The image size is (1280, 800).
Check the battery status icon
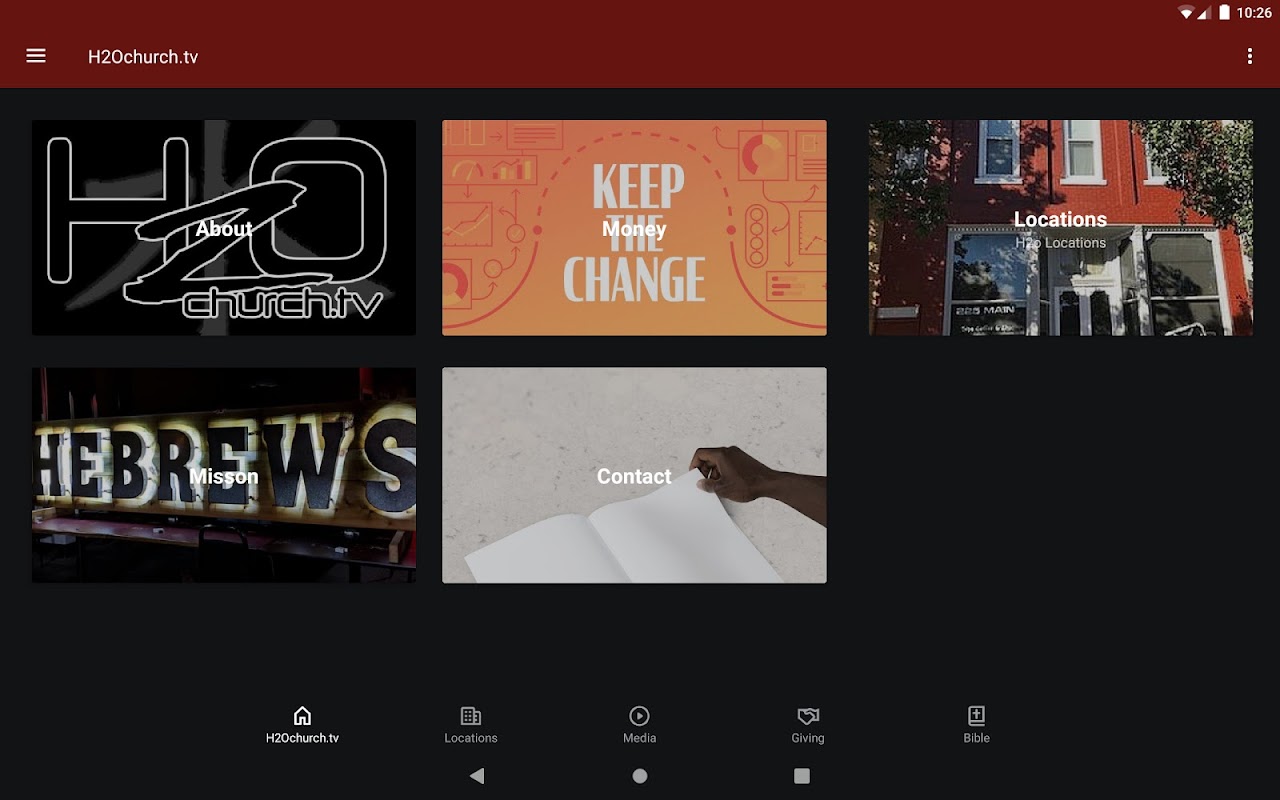click(x=1224, y=13)
